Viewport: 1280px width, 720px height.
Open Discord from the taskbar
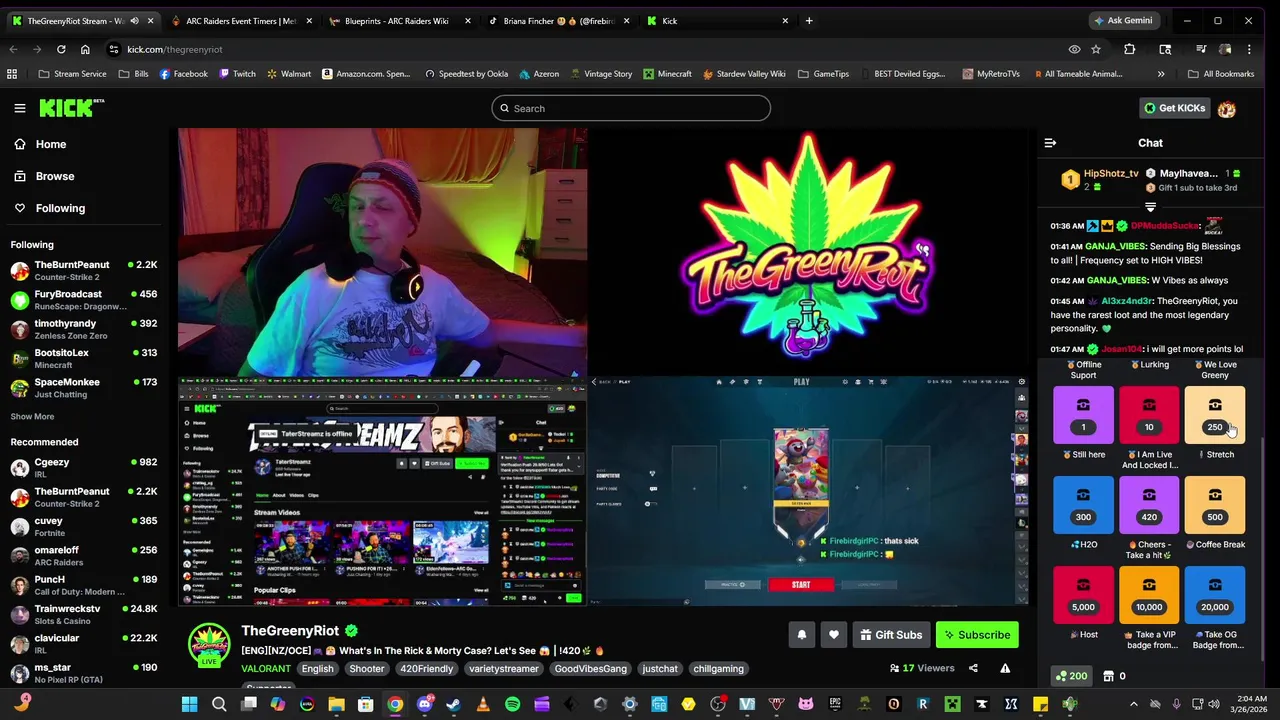coord(424,704)
